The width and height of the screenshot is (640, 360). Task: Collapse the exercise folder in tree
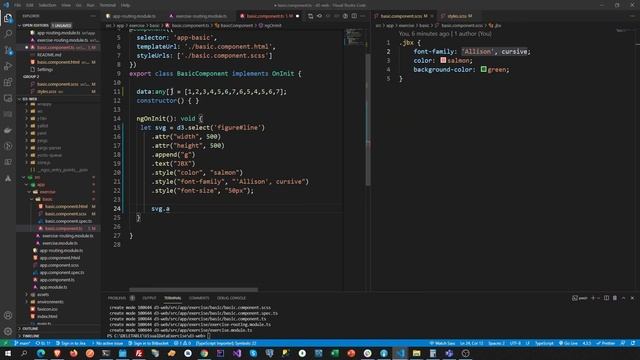tap(59, 192)
